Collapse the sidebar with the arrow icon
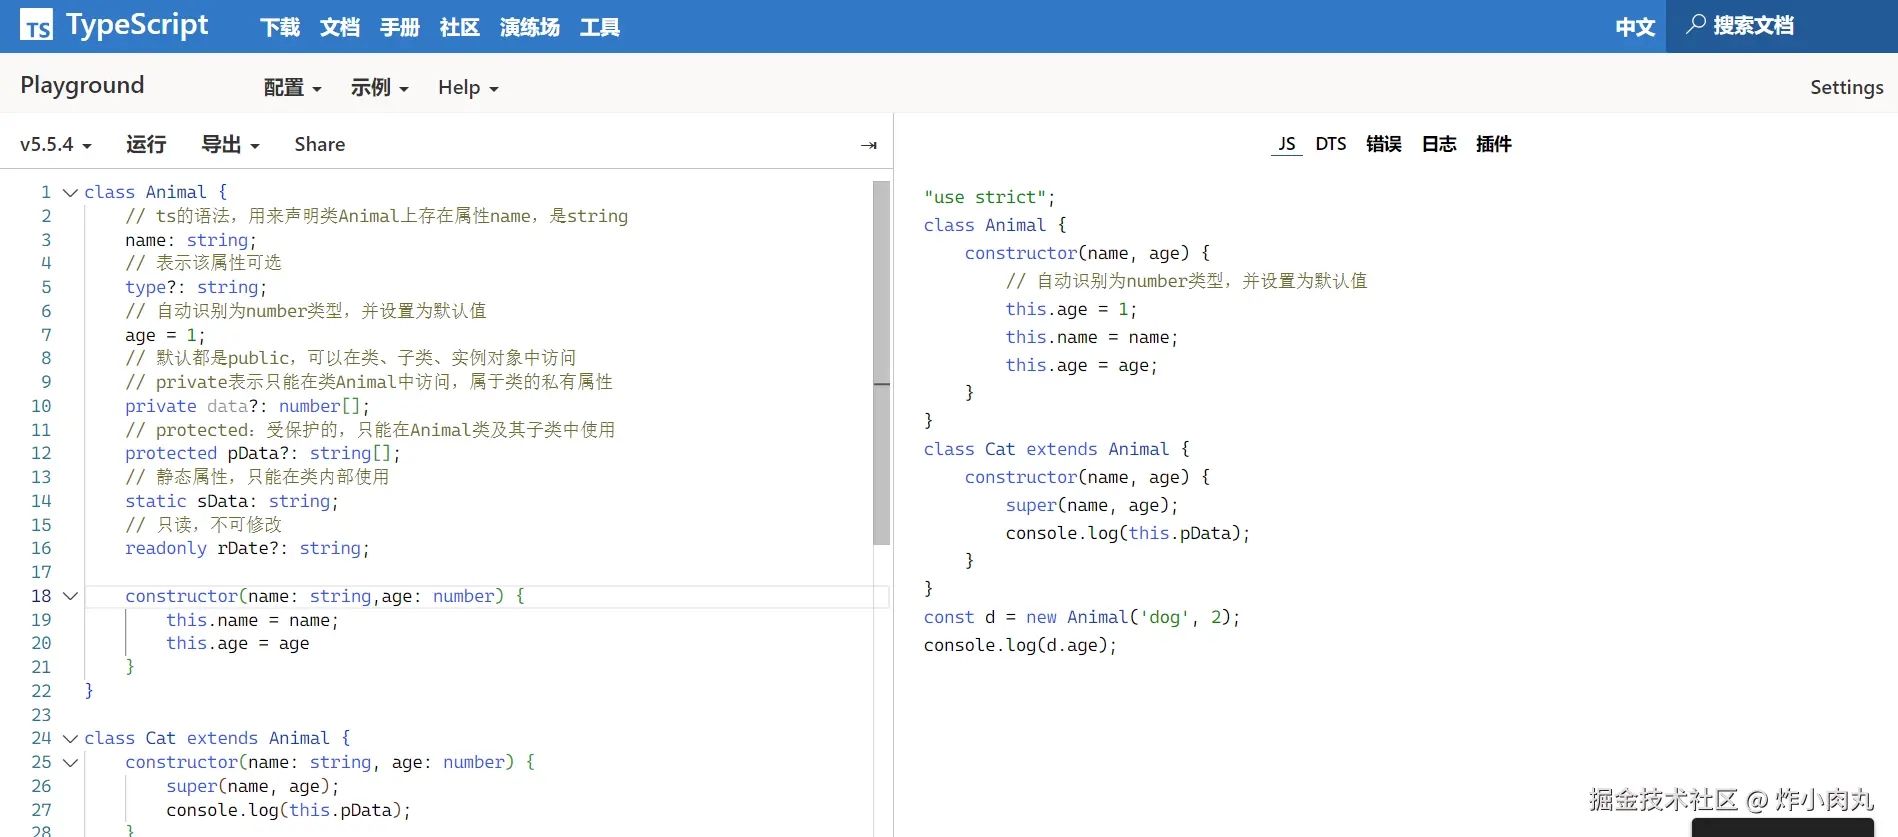Screen dimensions: 1898x837 click(868, 145)
